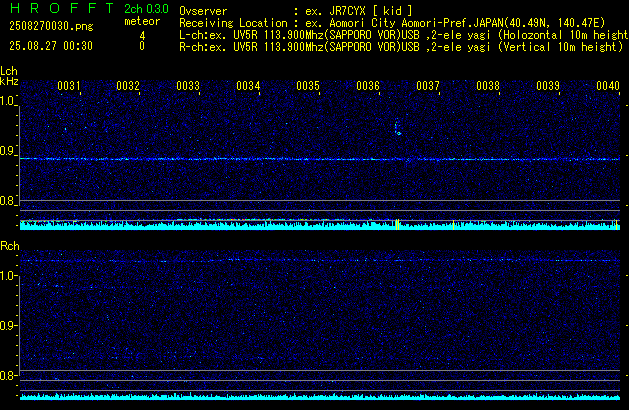The height and width of the screenshot is (410, 629).
Task: Click the file name '2508270030.png'
Action: [x=51, y=26]
